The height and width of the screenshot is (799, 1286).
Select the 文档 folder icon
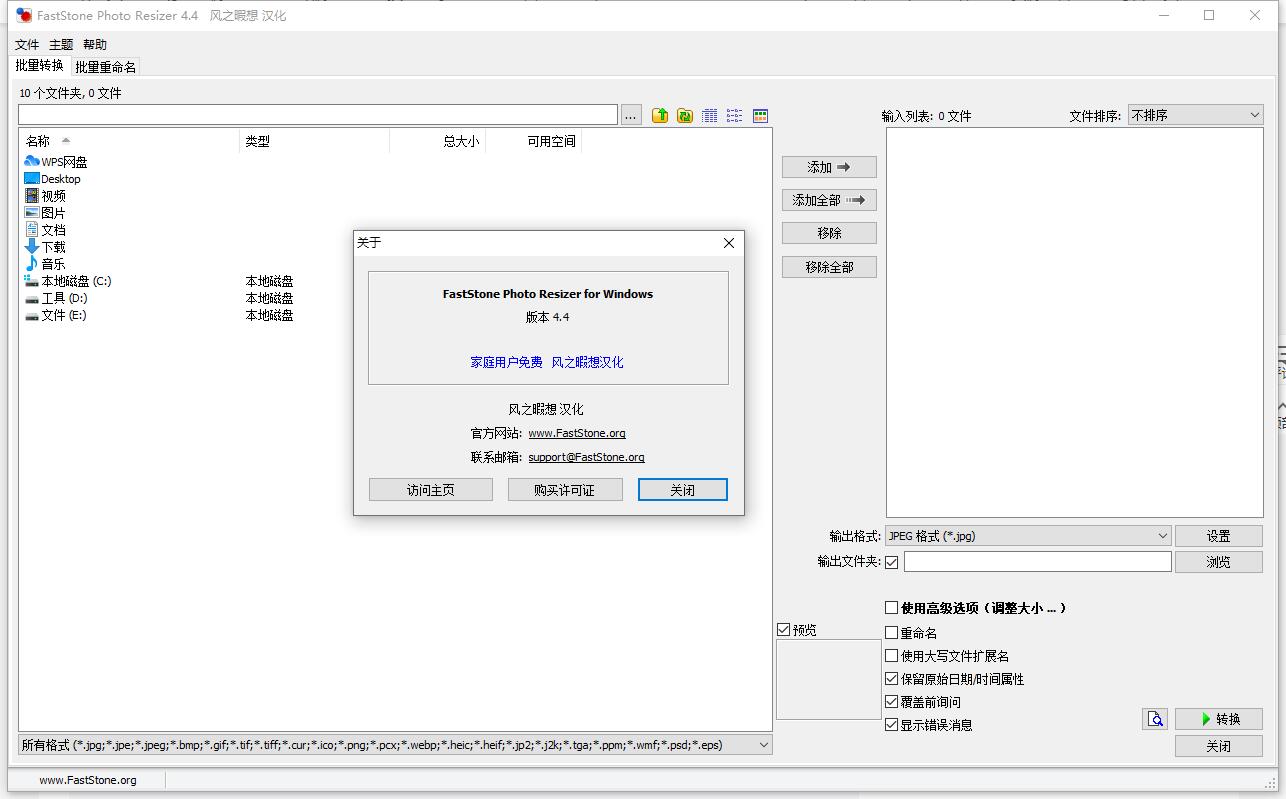tap(32, 229)
